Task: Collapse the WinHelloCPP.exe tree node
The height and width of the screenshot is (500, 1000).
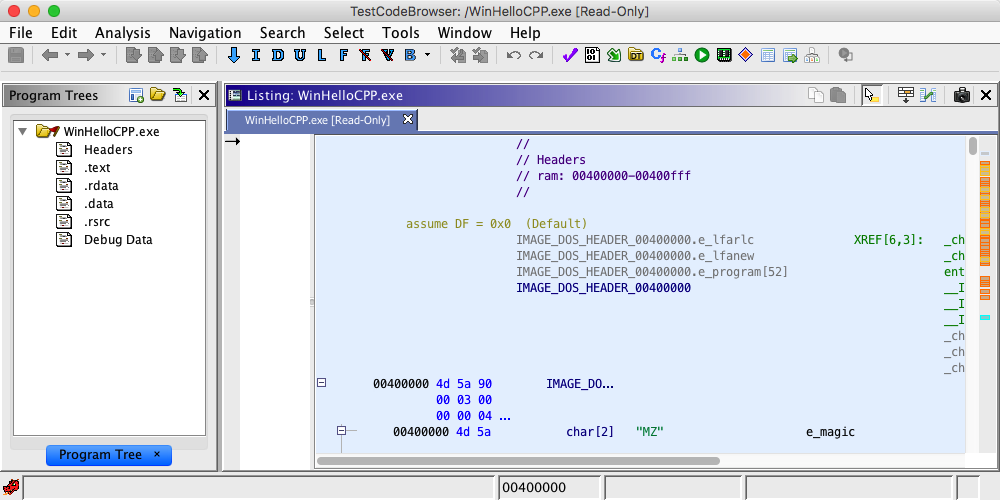Action: 22,131
